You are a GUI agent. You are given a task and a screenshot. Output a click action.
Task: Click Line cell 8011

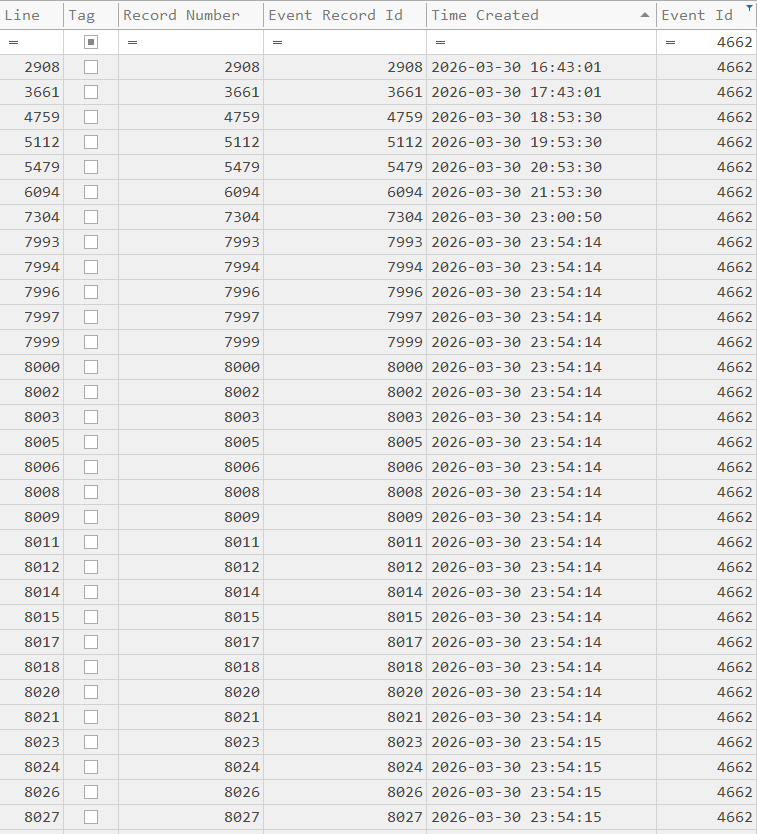(x=31, y=542)
